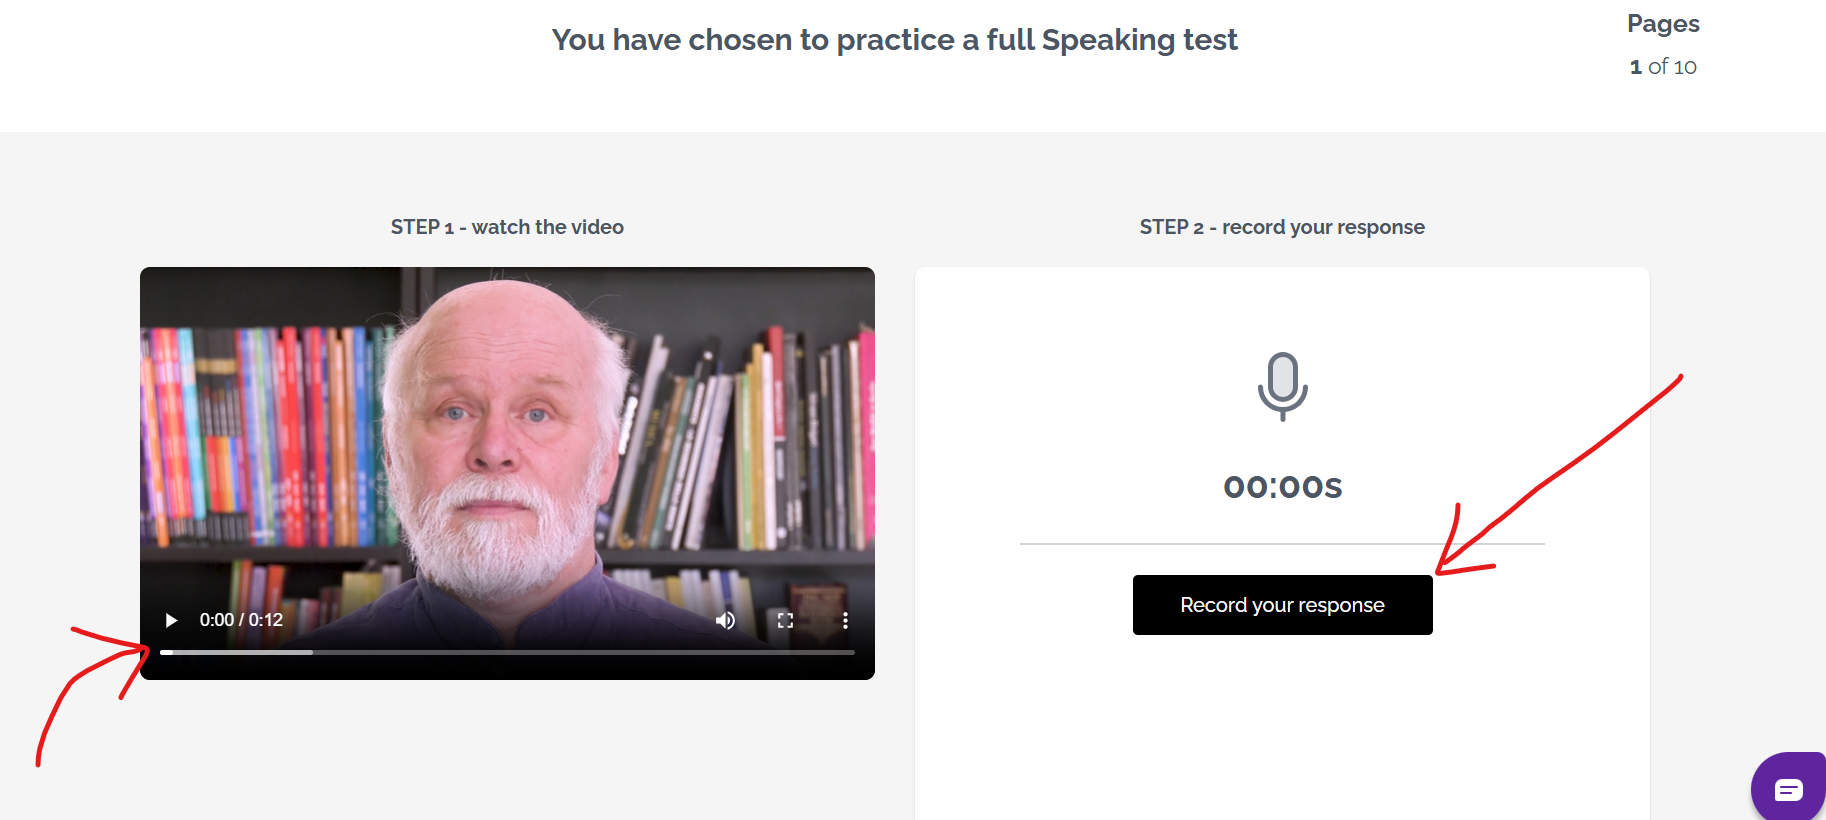1826x820 pixels.
Task: Click the "STEP 2 - record your response" label
Action: pos(1282,227)
